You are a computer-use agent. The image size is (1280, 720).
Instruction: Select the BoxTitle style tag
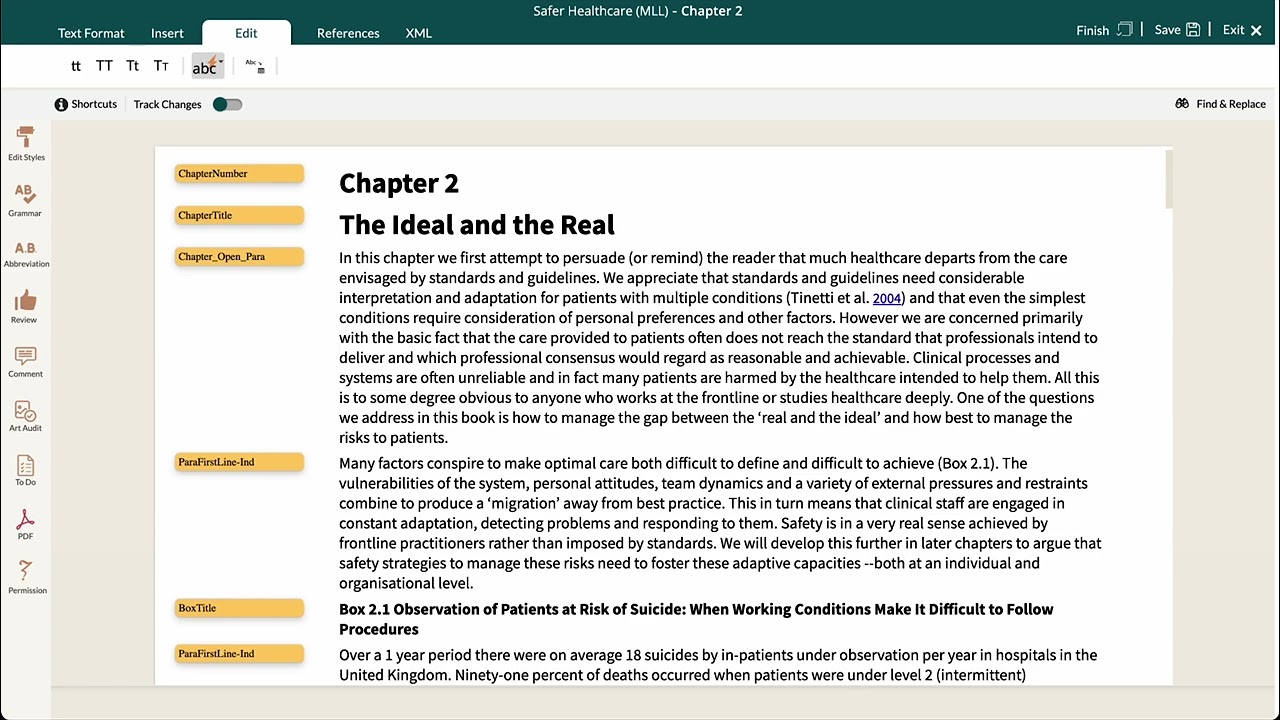click(239, 608)
